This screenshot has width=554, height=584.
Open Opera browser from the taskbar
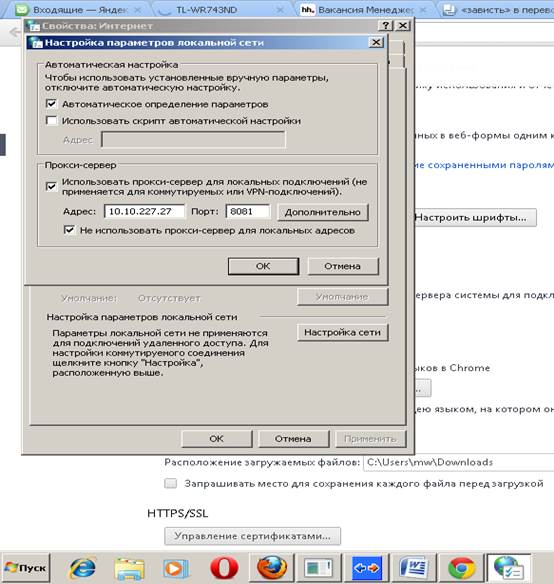point(224,568)
